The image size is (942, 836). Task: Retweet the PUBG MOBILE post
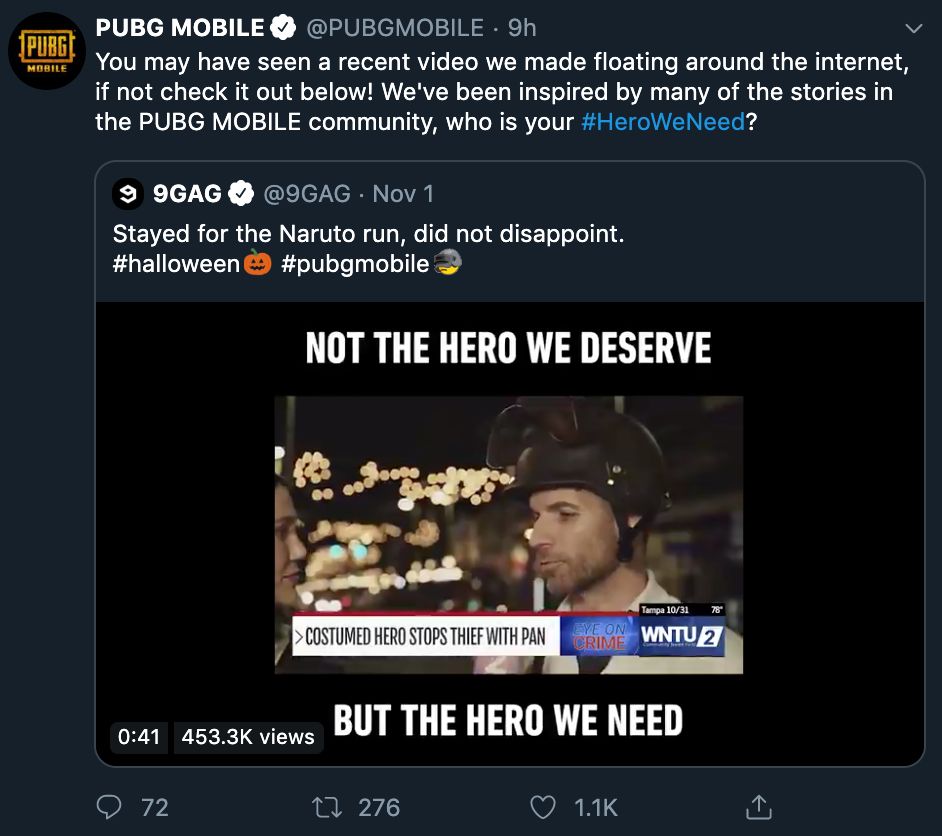(325, 806)
